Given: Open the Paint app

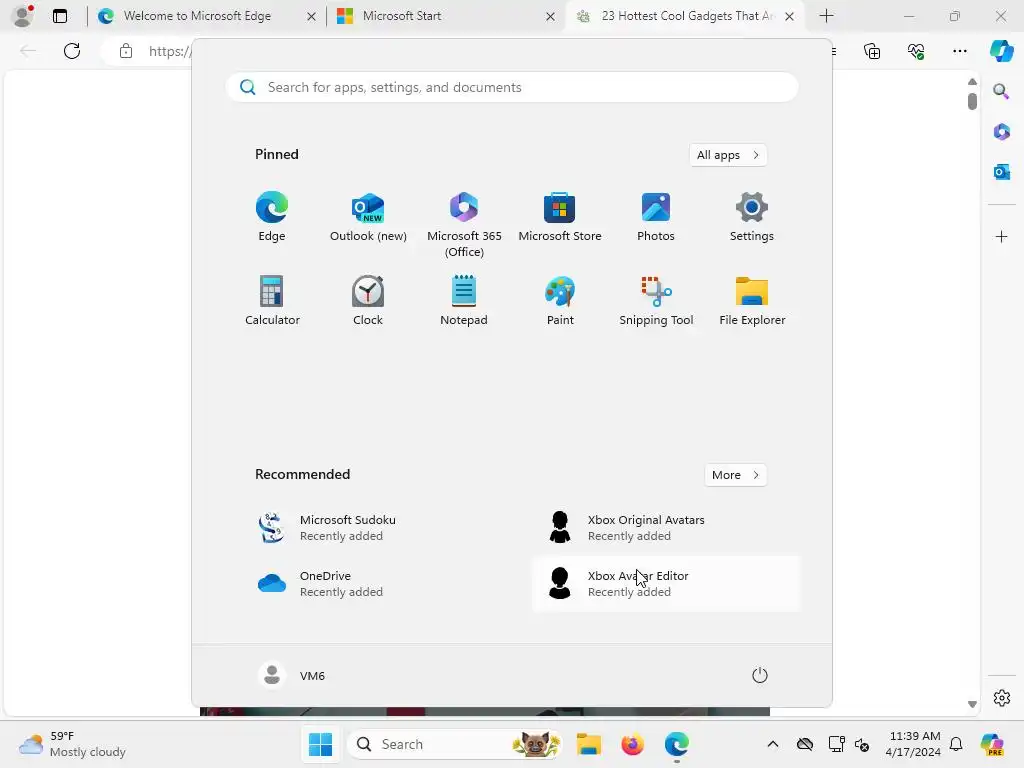Looking at the screenshot, I should point(560,301).
